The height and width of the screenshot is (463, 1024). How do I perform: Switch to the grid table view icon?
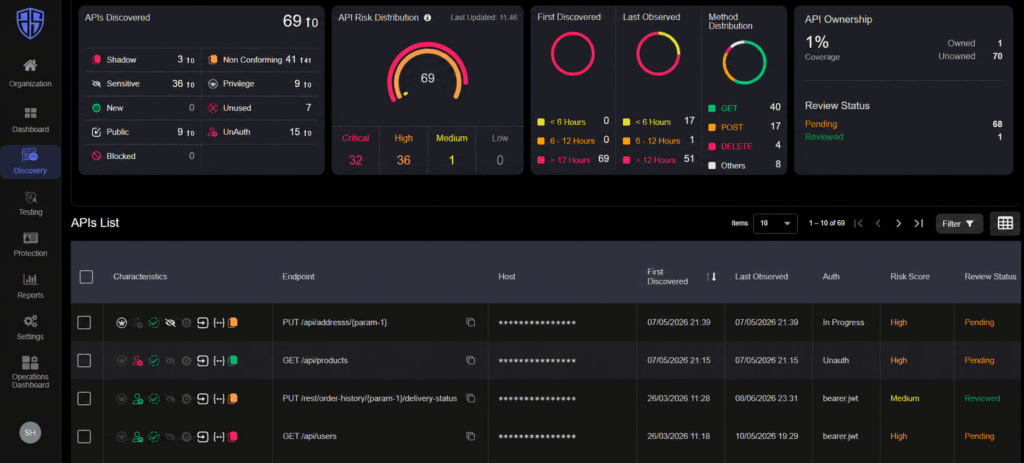tap(1005, 223)
